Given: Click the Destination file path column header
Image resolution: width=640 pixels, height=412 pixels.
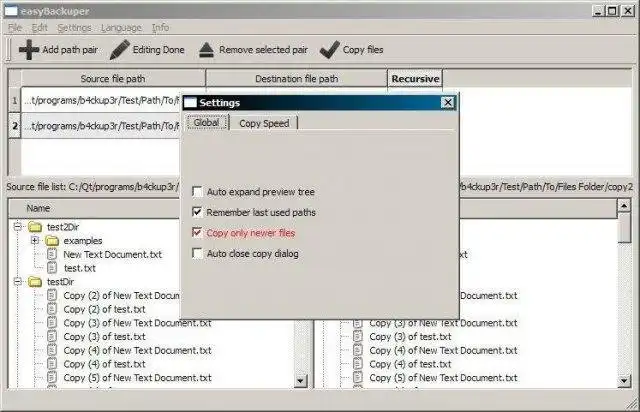Looking at the screenshot, I should [296, 78].
